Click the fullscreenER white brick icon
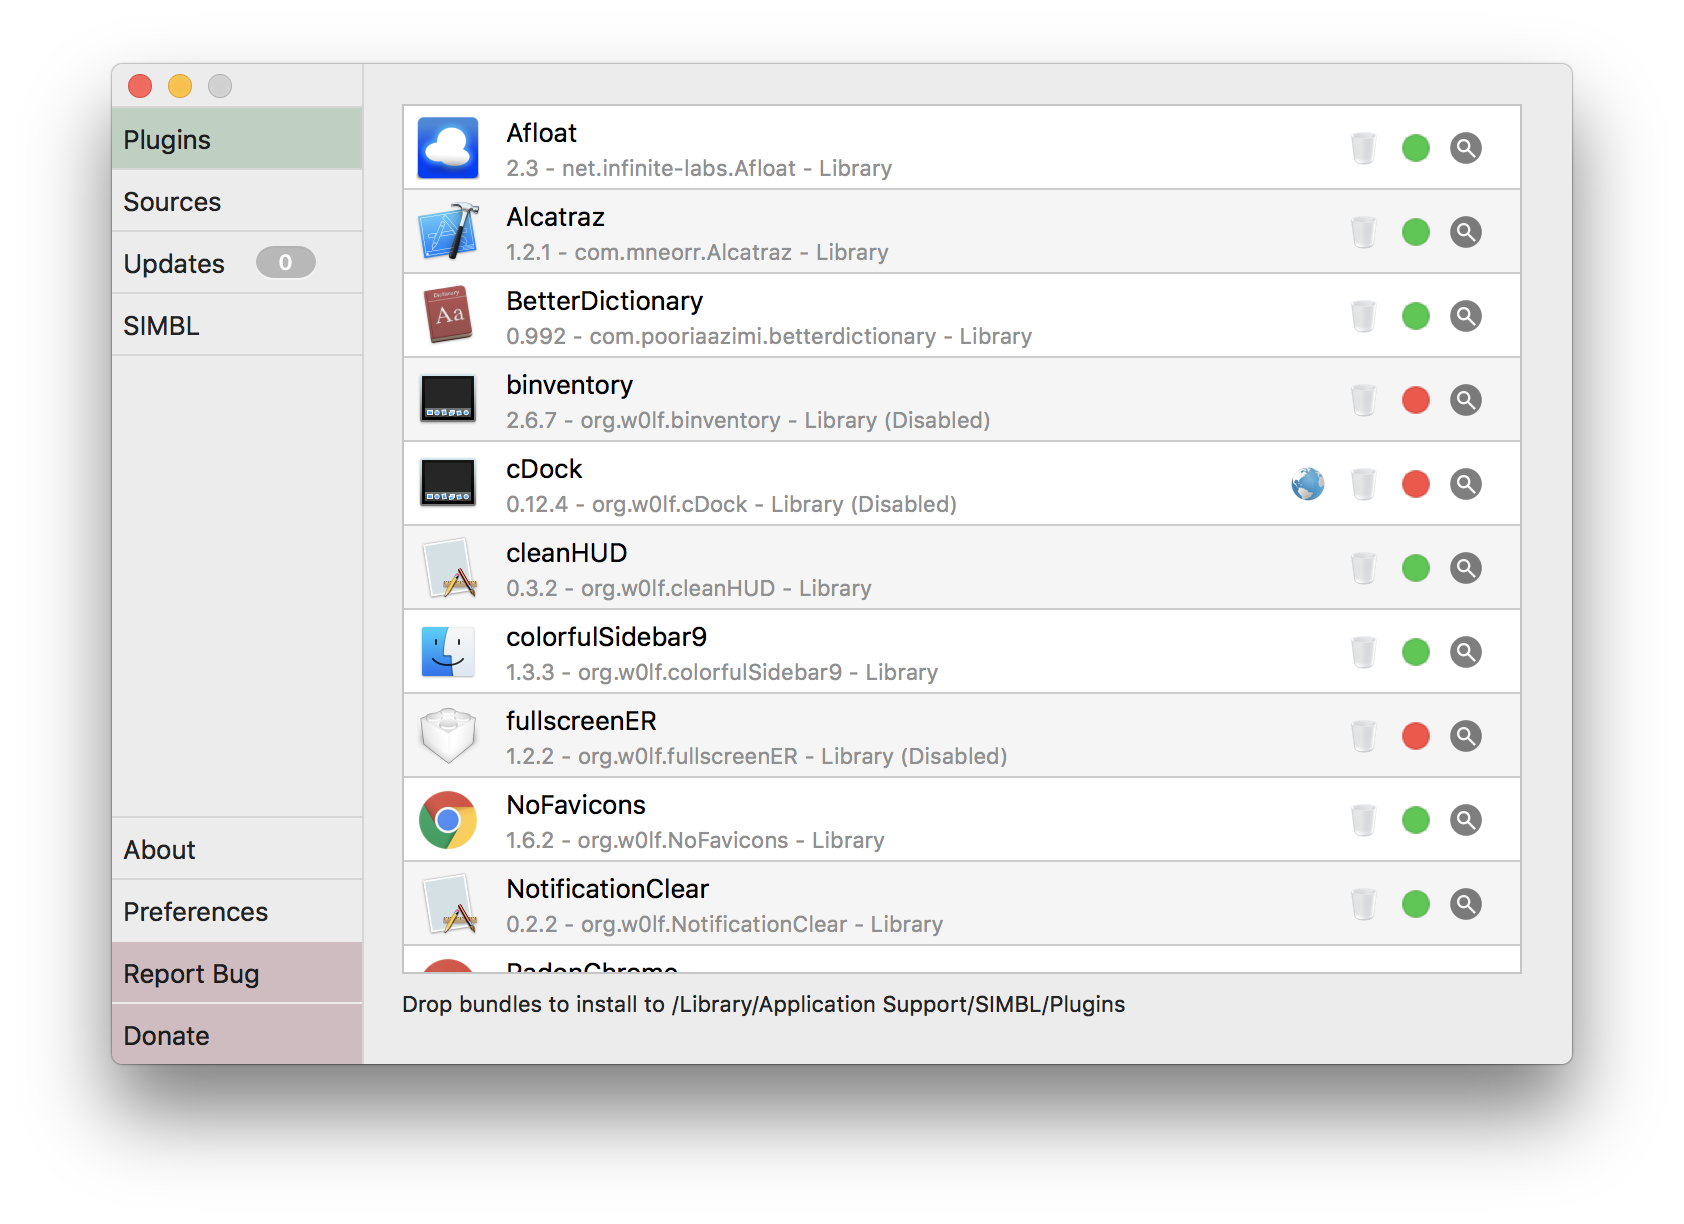1684x1224 pixels. tap(448, 736)
